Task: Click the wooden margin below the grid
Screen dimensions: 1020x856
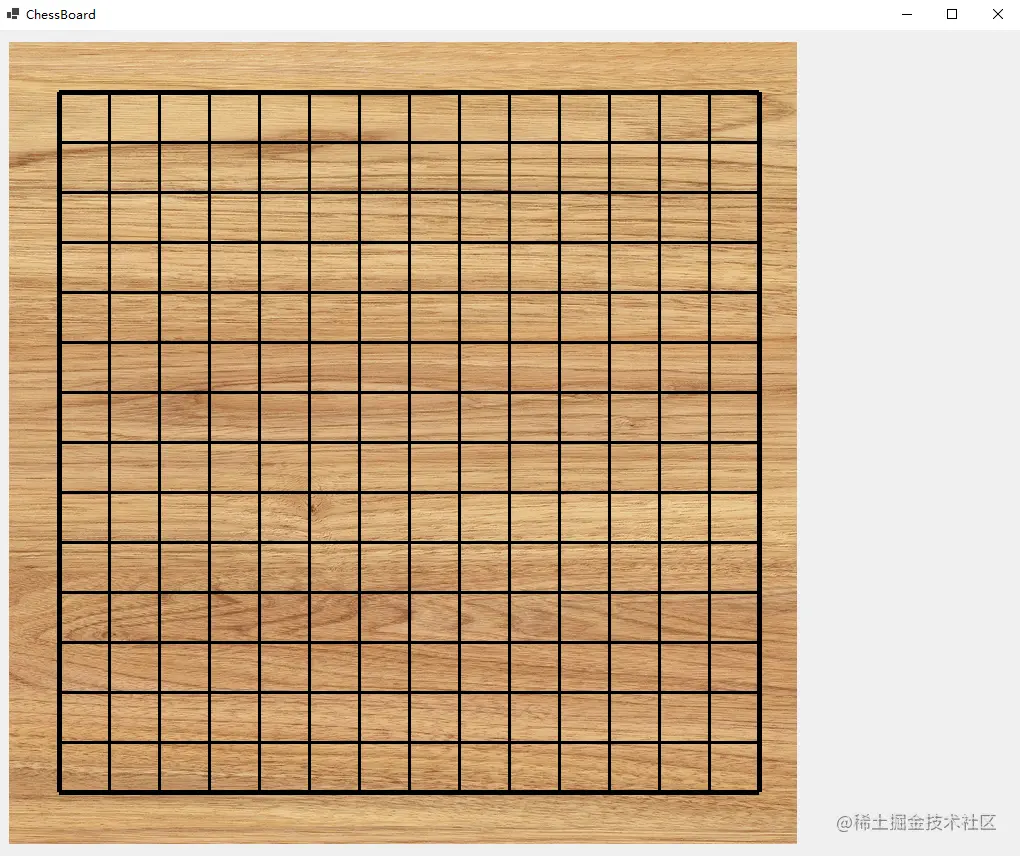Action: coord(403,819)
